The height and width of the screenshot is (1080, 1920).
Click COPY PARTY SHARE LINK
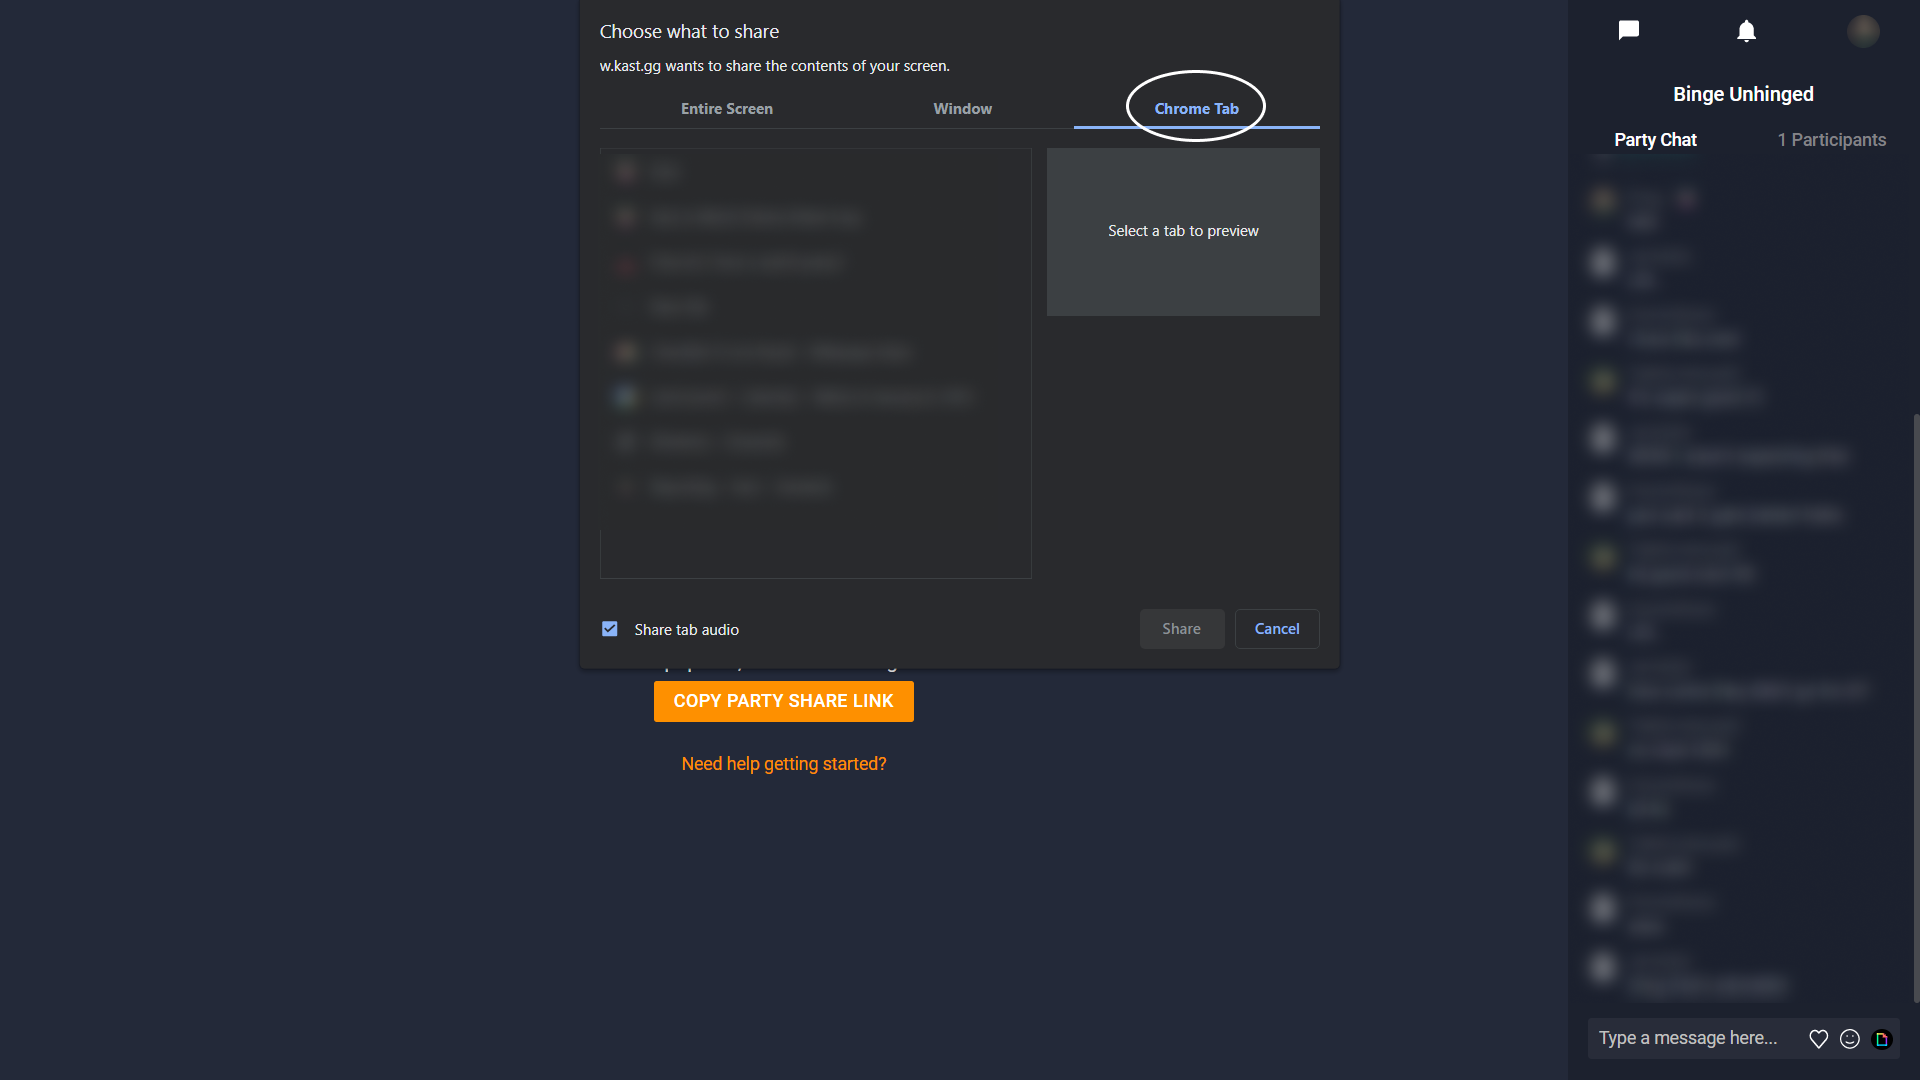[x=783, y=701]
